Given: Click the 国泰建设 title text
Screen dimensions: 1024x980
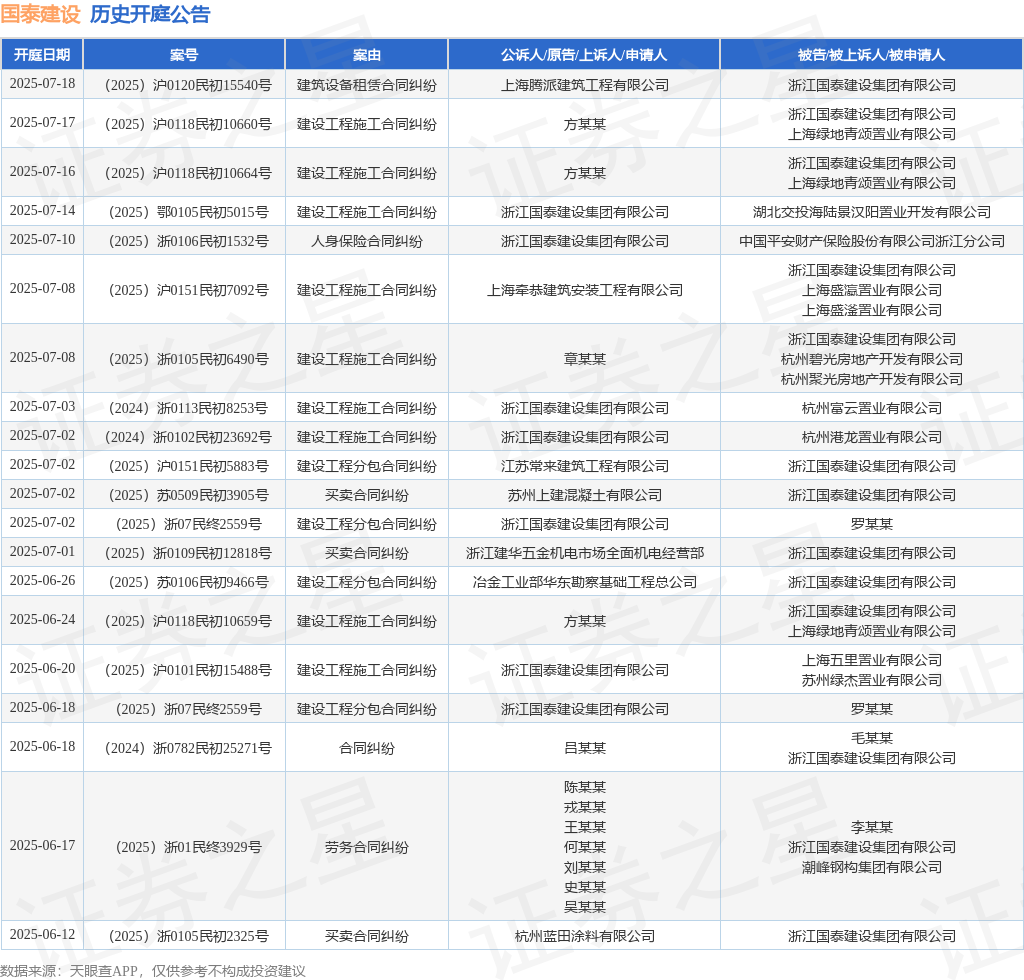Looking at the screenshot, I should [x=40, y=14].
